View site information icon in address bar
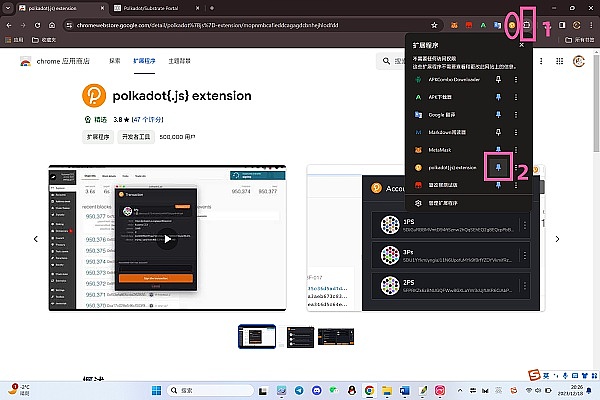600x400 pixels. tap(69, 25)
